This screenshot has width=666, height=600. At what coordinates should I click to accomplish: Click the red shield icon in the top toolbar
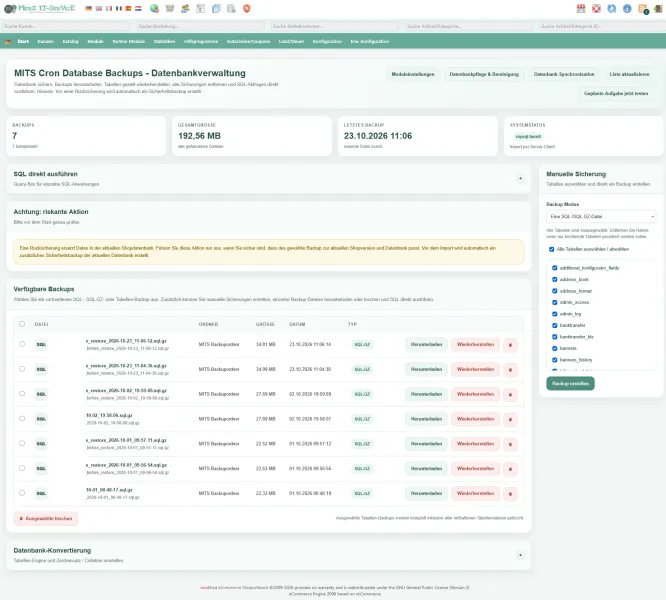click(x=247, y=8)
